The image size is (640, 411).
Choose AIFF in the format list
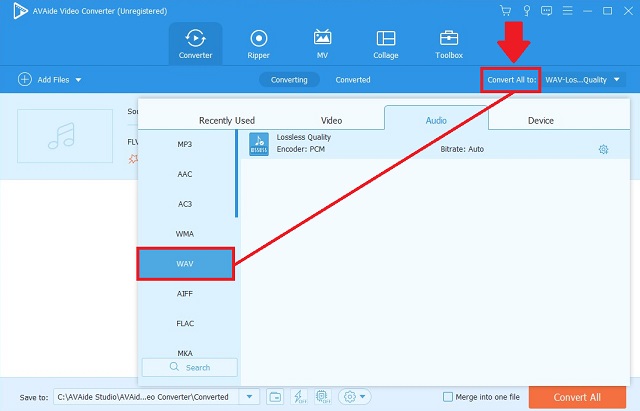click(x=185, y=293)
